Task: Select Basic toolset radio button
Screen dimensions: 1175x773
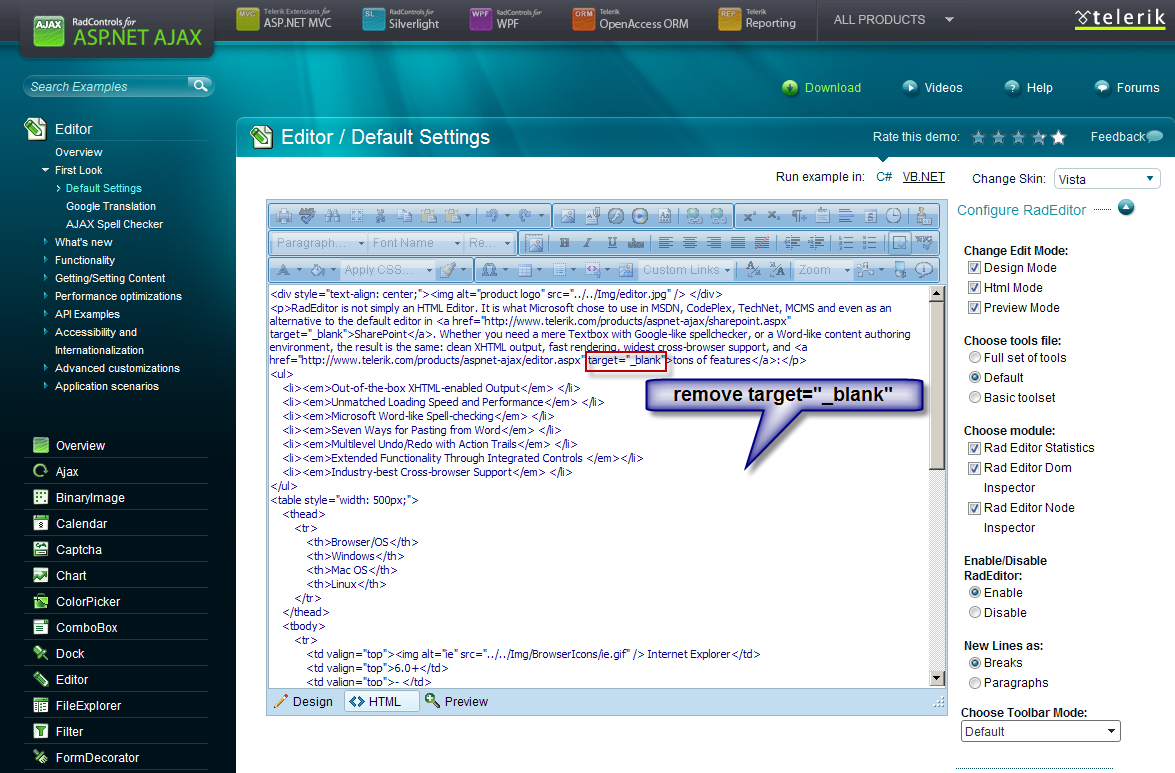Action: pyautogui.click(x=975, y=398)
